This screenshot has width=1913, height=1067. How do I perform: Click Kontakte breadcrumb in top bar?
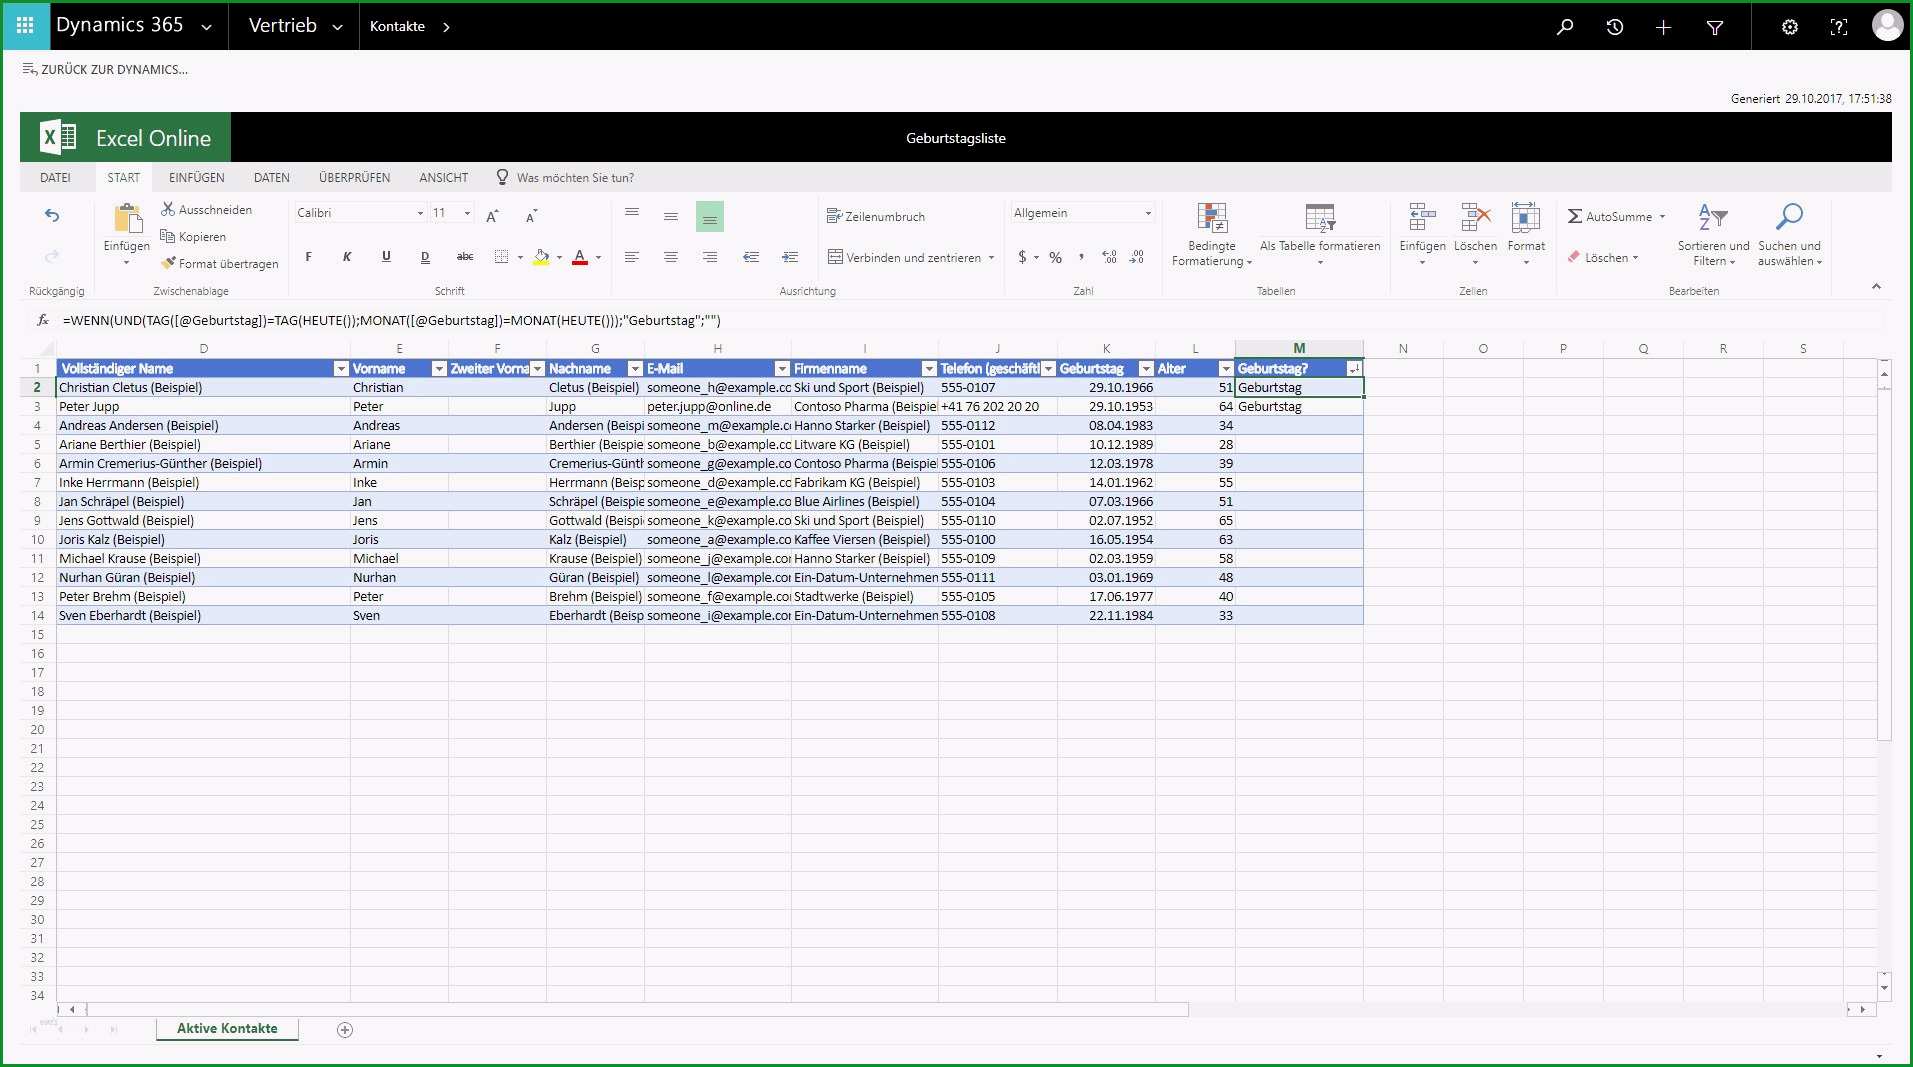click(397, 27)
